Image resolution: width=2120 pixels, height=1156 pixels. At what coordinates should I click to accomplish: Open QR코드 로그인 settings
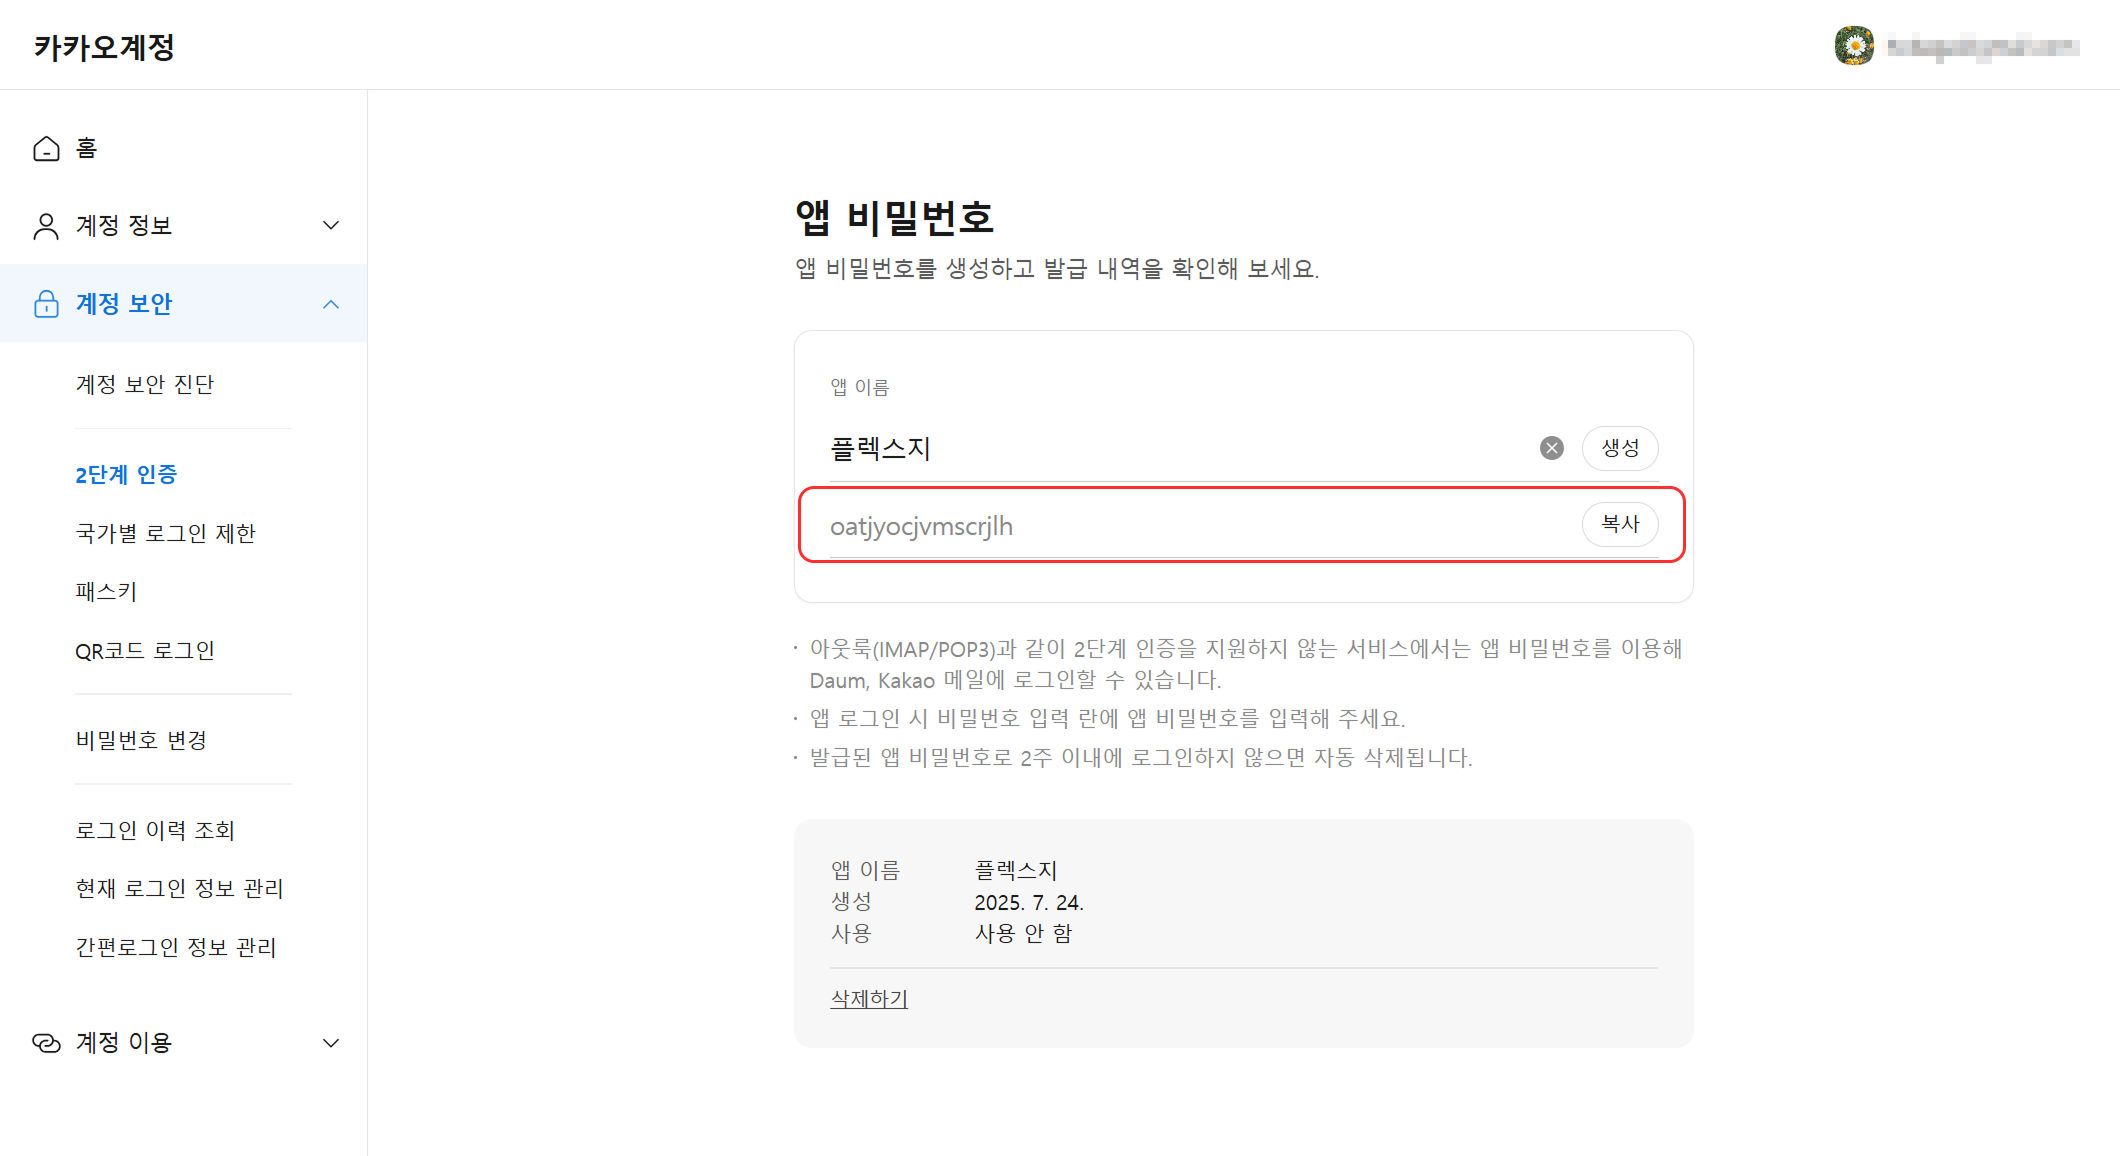click(x=145, y=651)
